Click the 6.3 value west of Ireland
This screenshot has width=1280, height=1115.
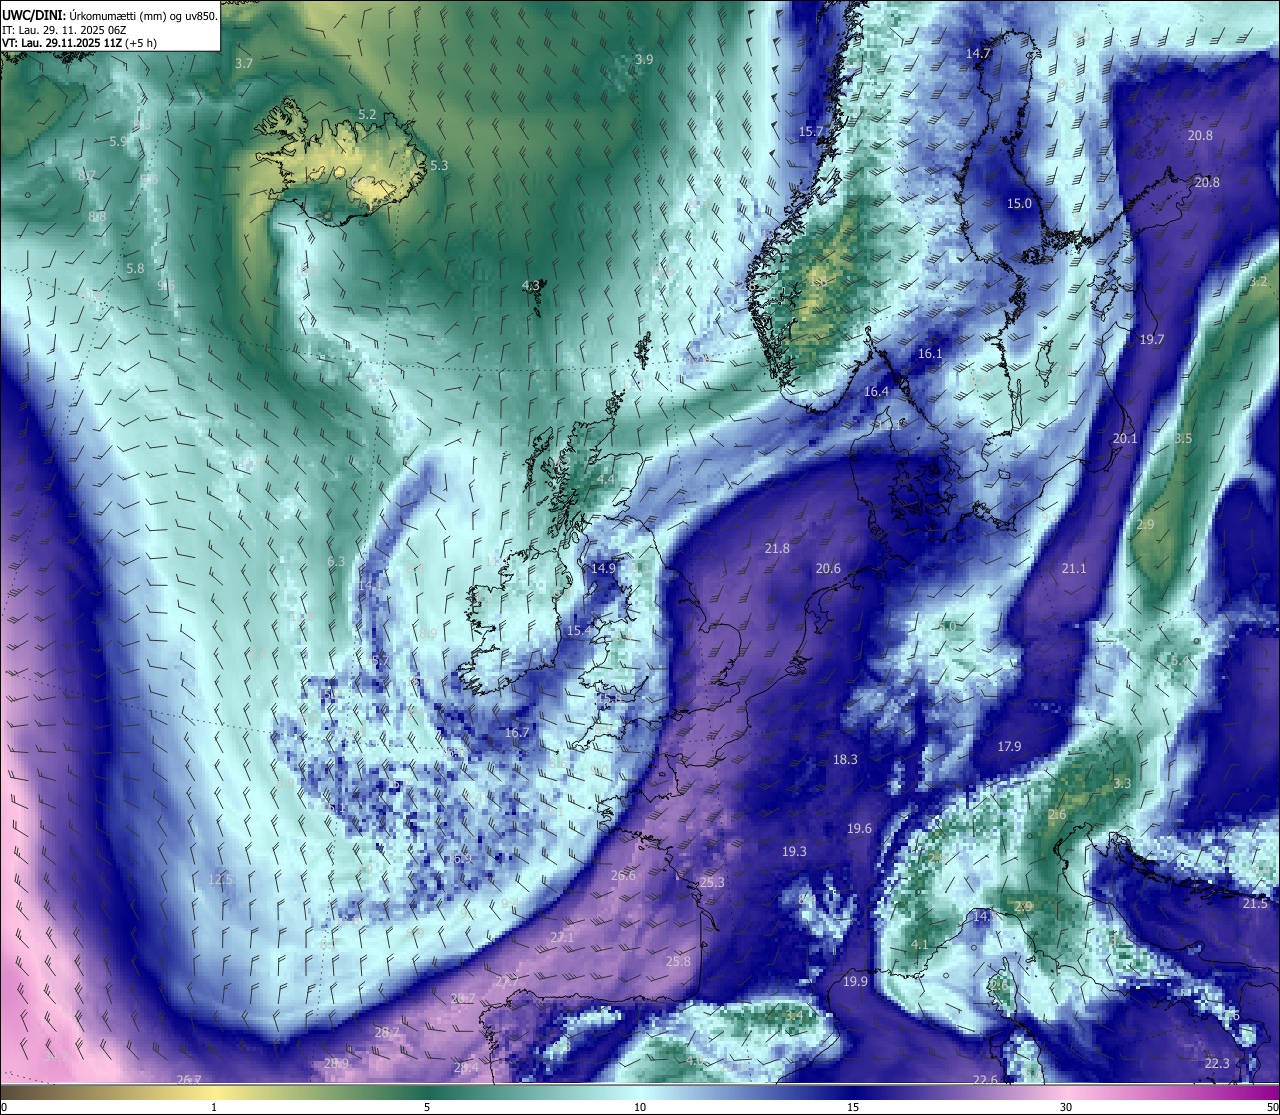[x=336, y=561]
